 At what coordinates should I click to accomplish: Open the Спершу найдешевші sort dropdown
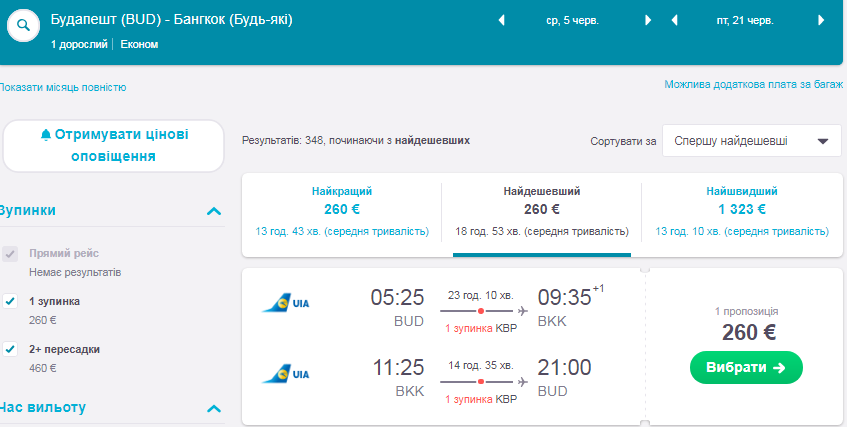click(751, 141)
